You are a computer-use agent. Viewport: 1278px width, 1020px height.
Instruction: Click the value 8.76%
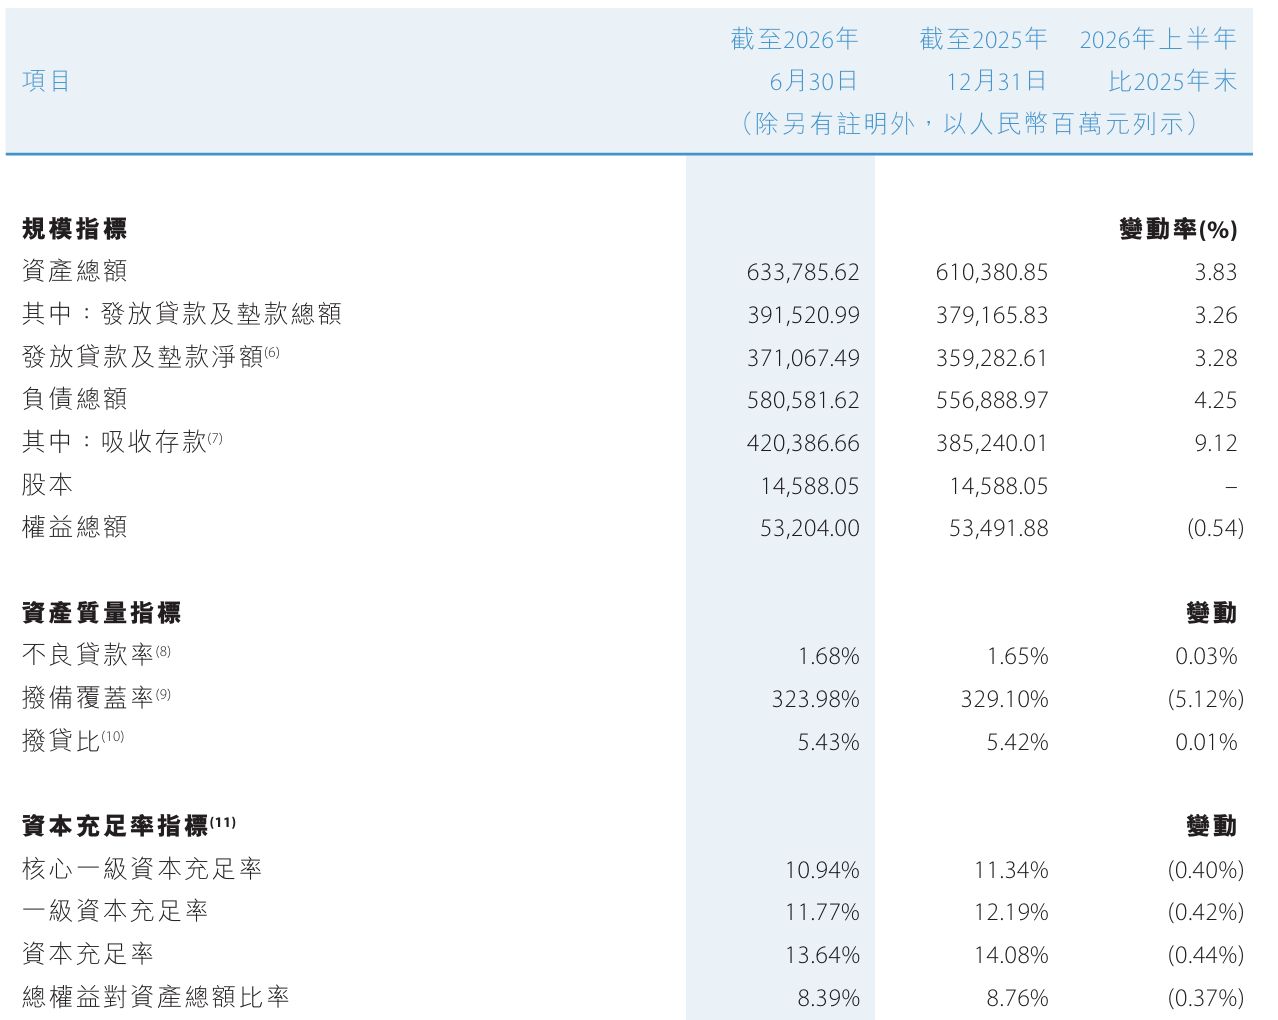pyautogui.click(x=1017, y=998)
